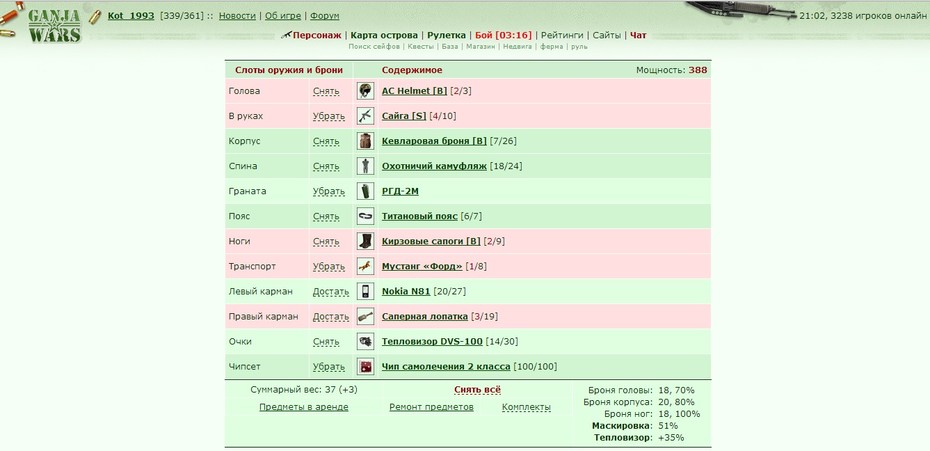Viewport: 930px width, 451px height.
Task: Open the Nokia N81 item link
Action: (406, 291)
